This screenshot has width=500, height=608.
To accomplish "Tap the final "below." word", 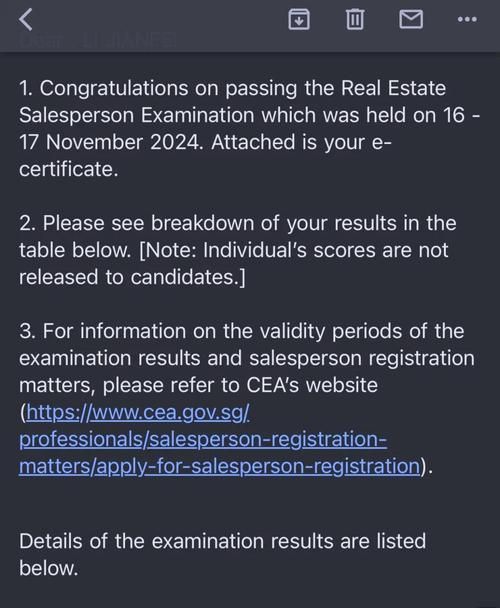I will [49, 568].
